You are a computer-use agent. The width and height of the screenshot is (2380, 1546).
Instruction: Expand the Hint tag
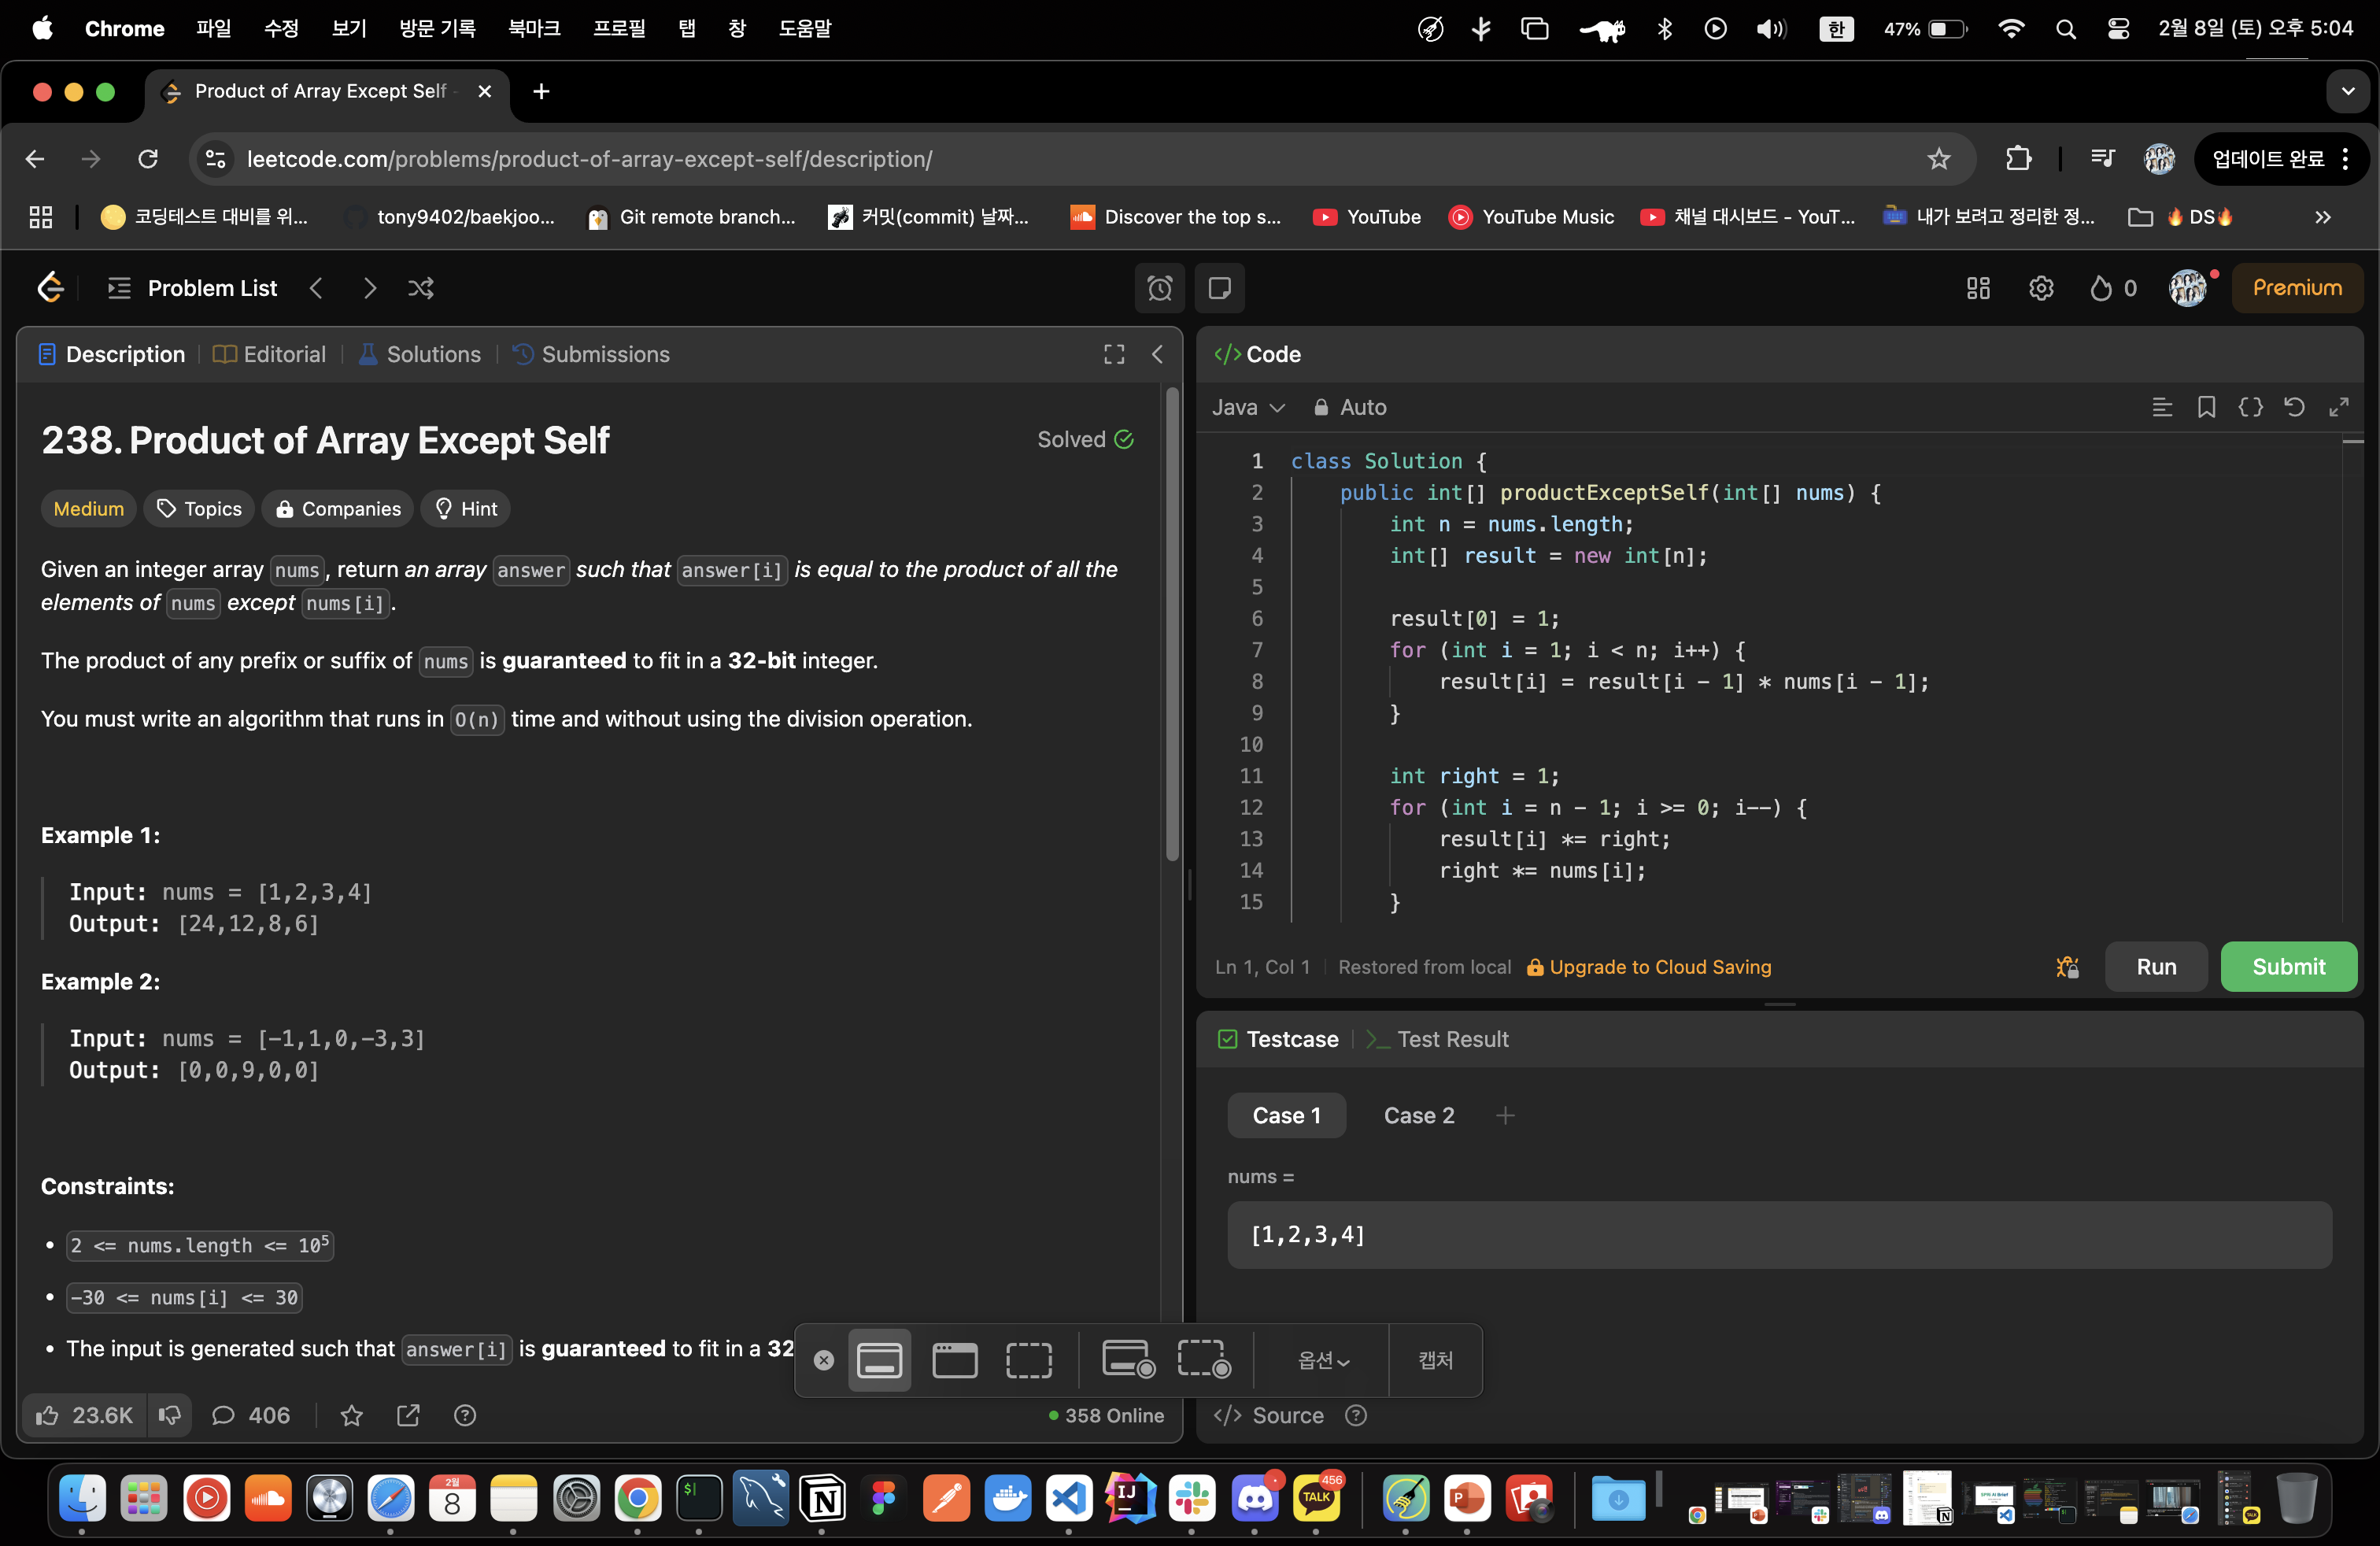click(x=465, y=508)
